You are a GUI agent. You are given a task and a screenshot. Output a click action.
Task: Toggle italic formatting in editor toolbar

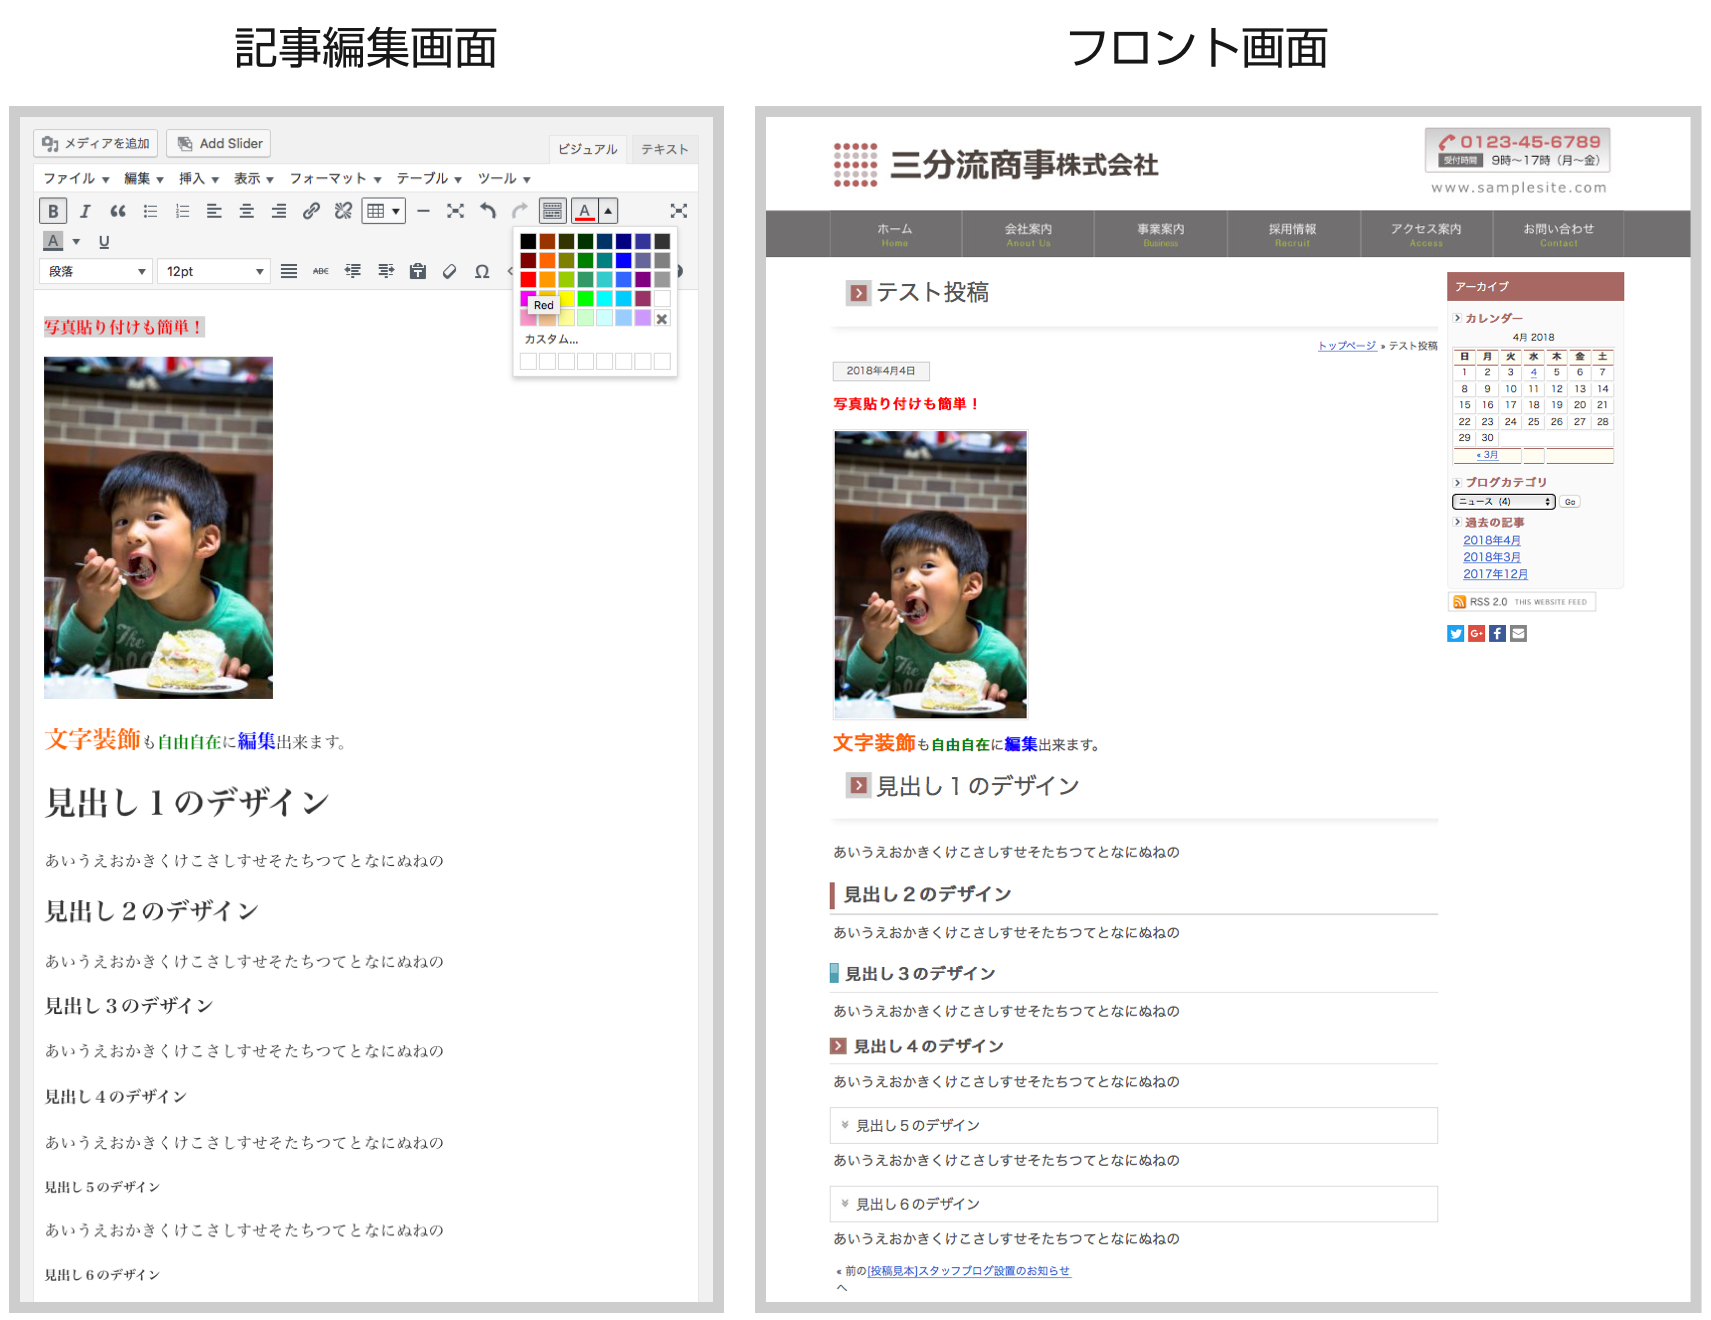pyautogui.click(x=85, y=211)
